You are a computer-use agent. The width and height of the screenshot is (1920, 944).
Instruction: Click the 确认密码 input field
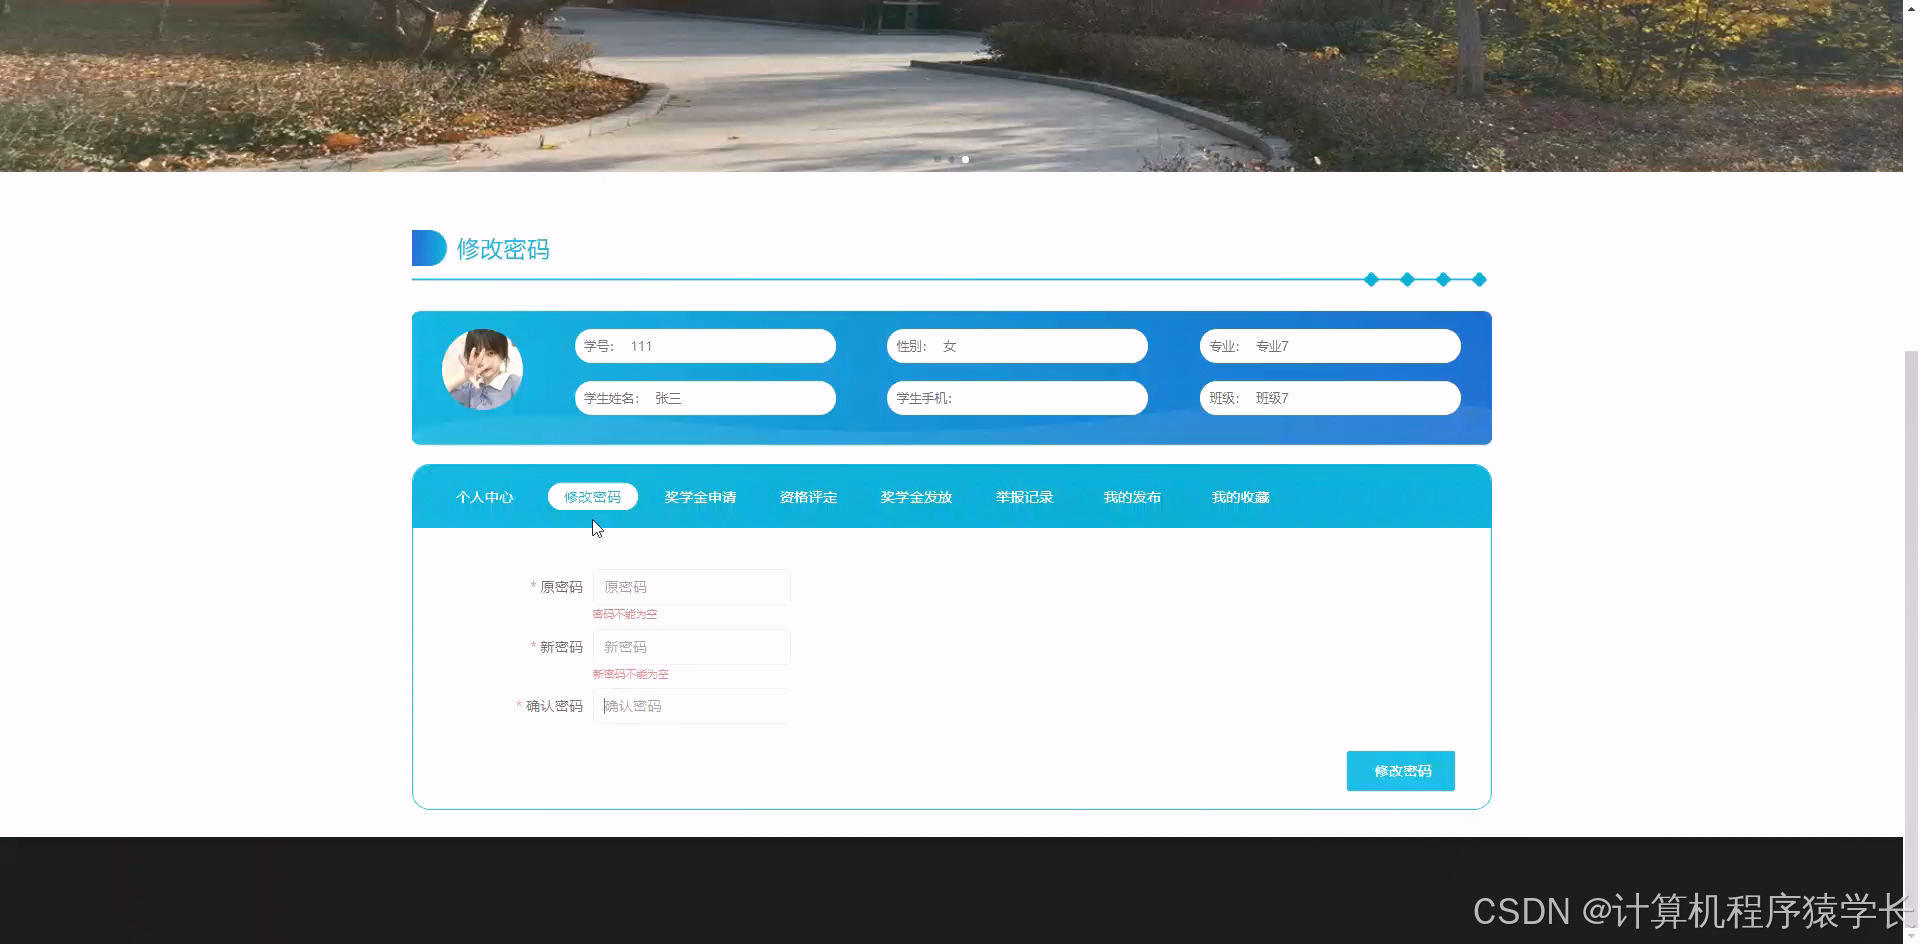coord(691,706)
